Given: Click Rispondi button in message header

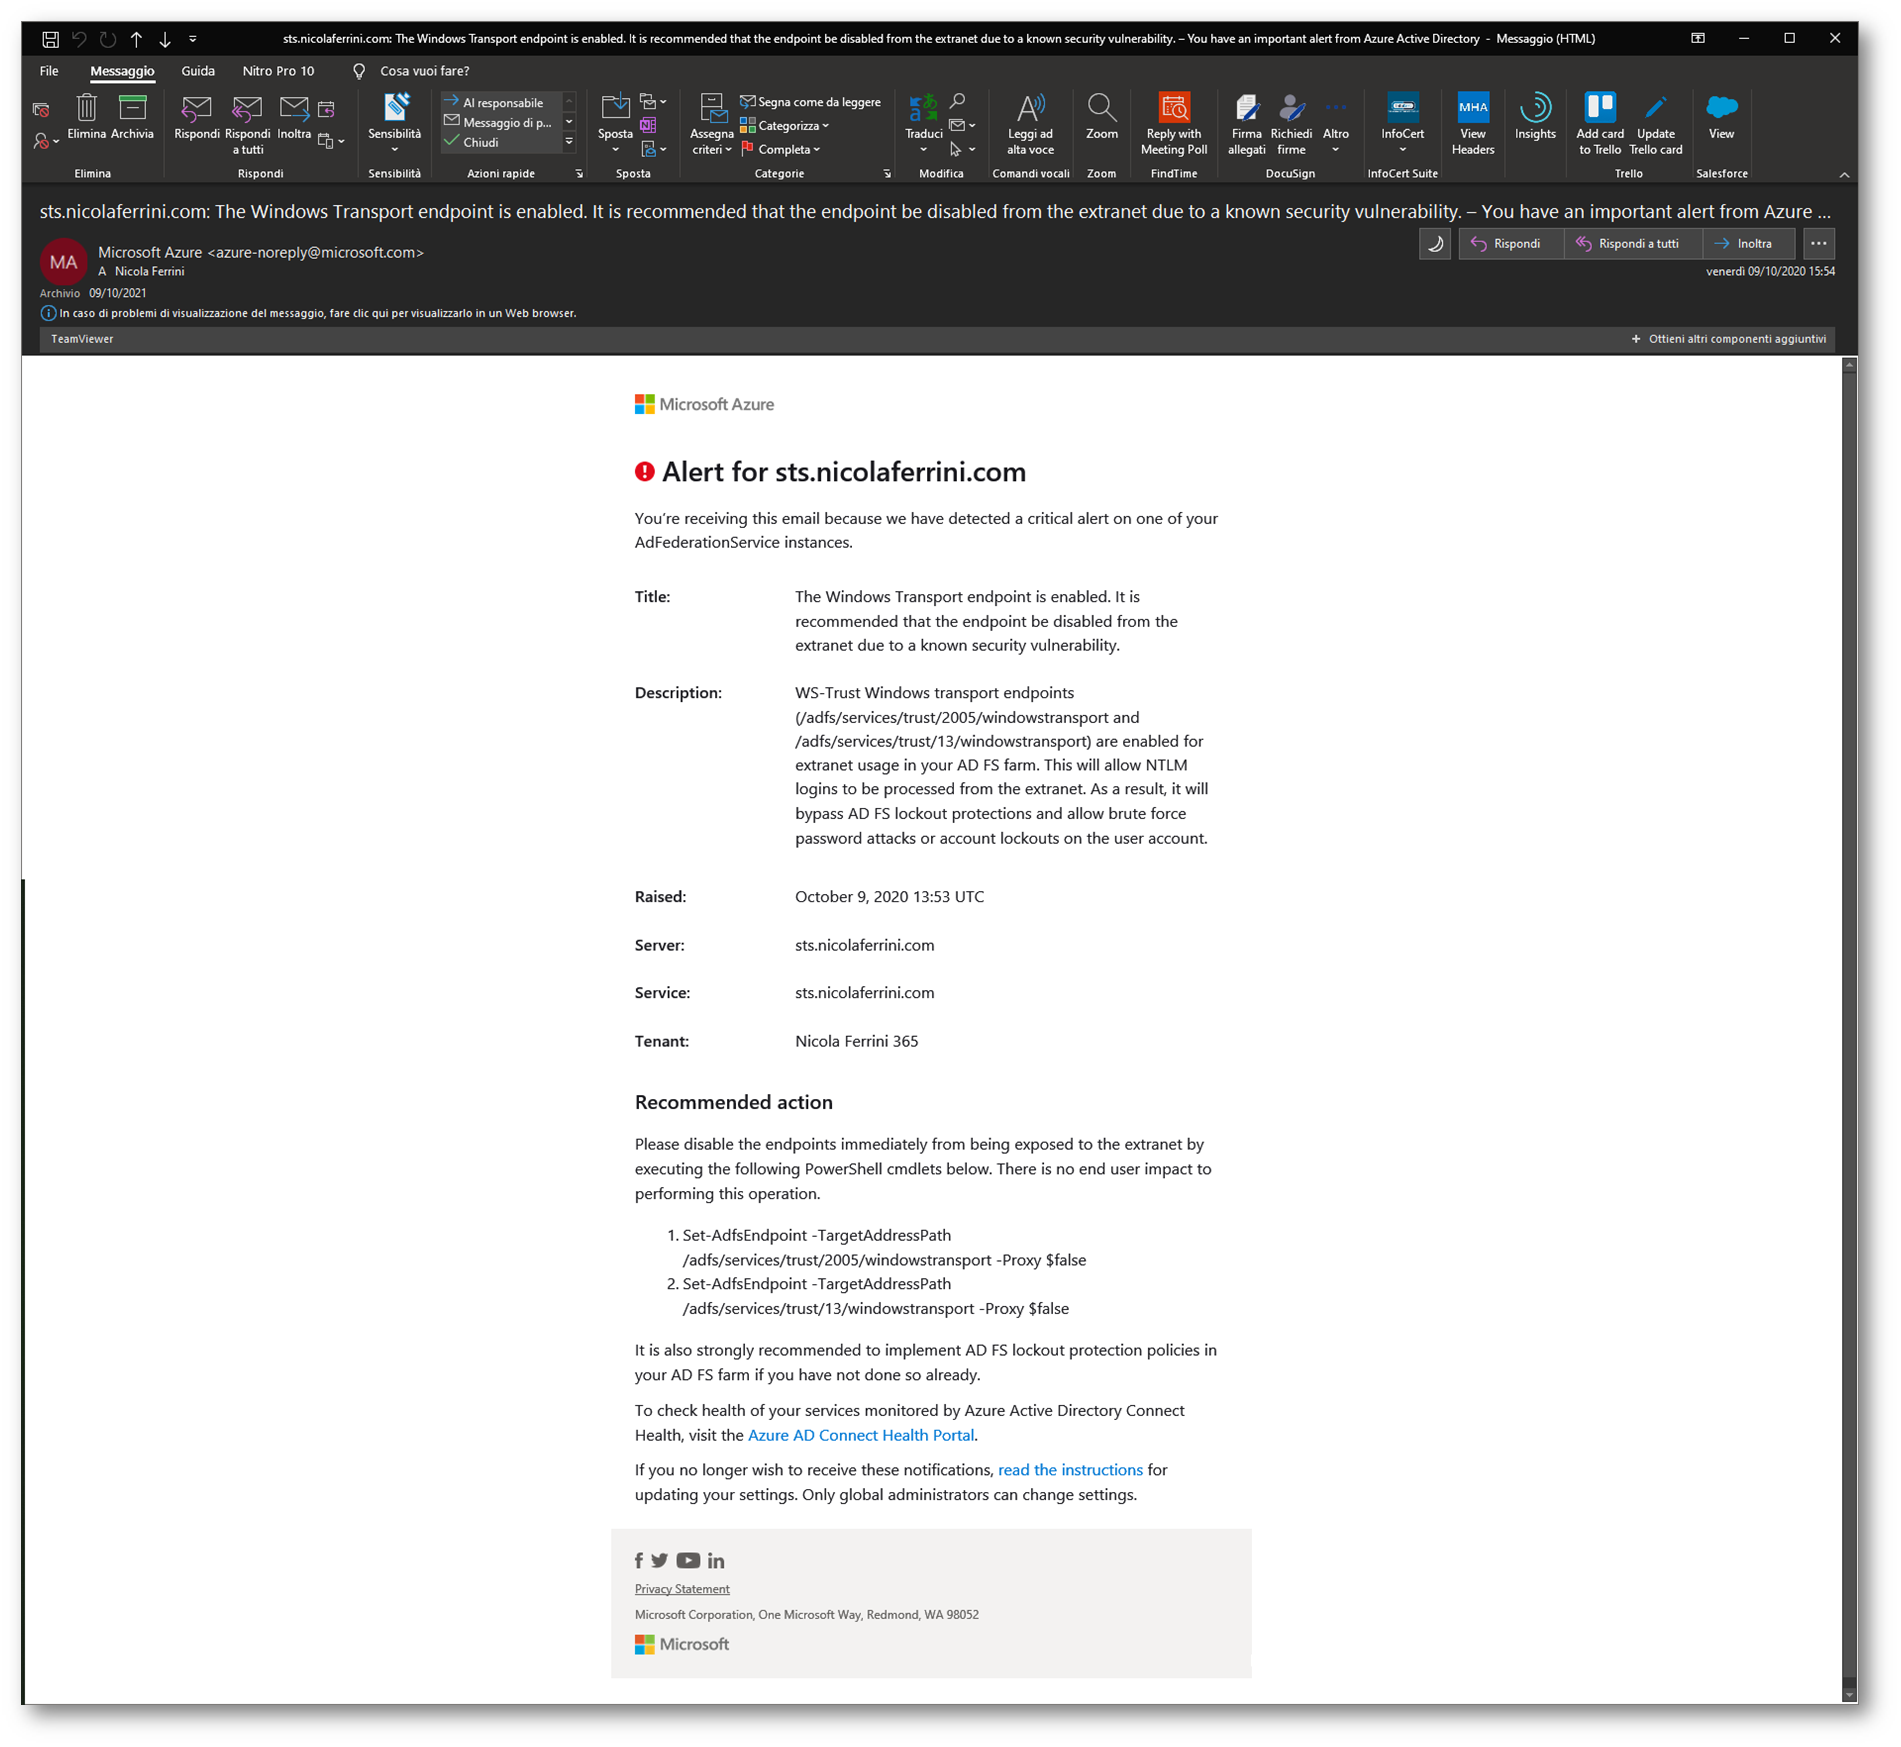Looking at the screenshot, I should (1510, 244).
